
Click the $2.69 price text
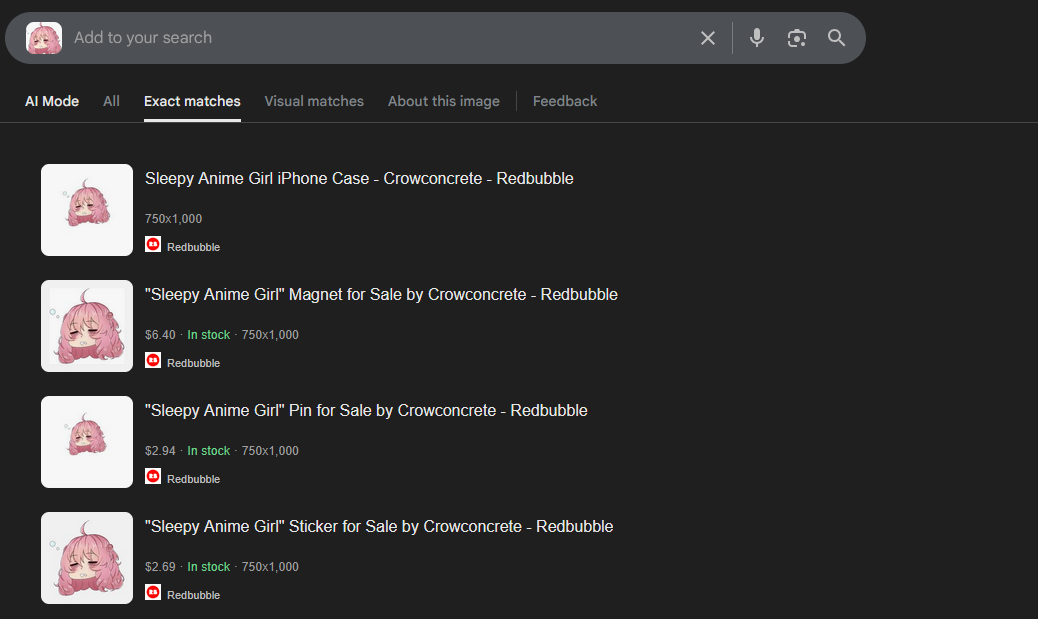tap(160, 567)
